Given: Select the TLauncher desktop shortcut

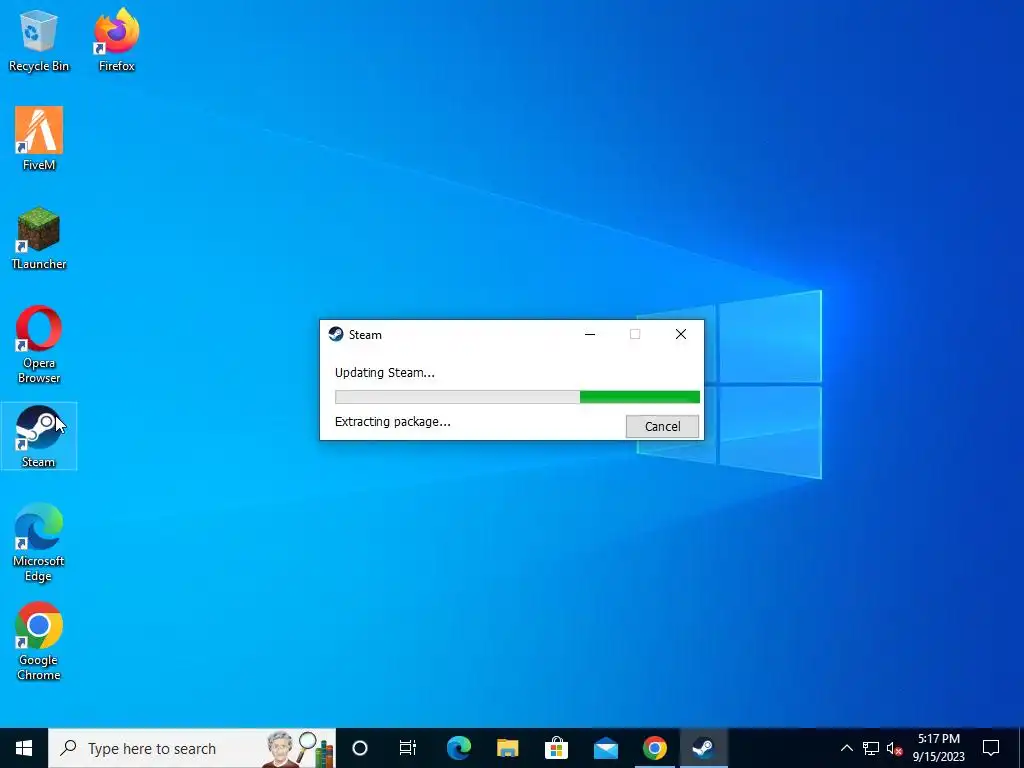Looking at the screenshot, I should 39,238.
